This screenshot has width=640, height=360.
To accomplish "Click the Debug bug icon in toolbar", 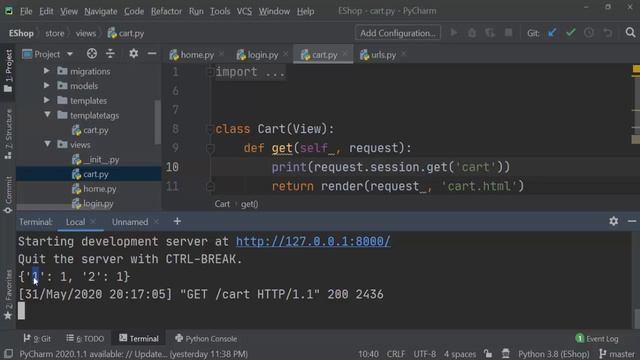I will [472, 33].
